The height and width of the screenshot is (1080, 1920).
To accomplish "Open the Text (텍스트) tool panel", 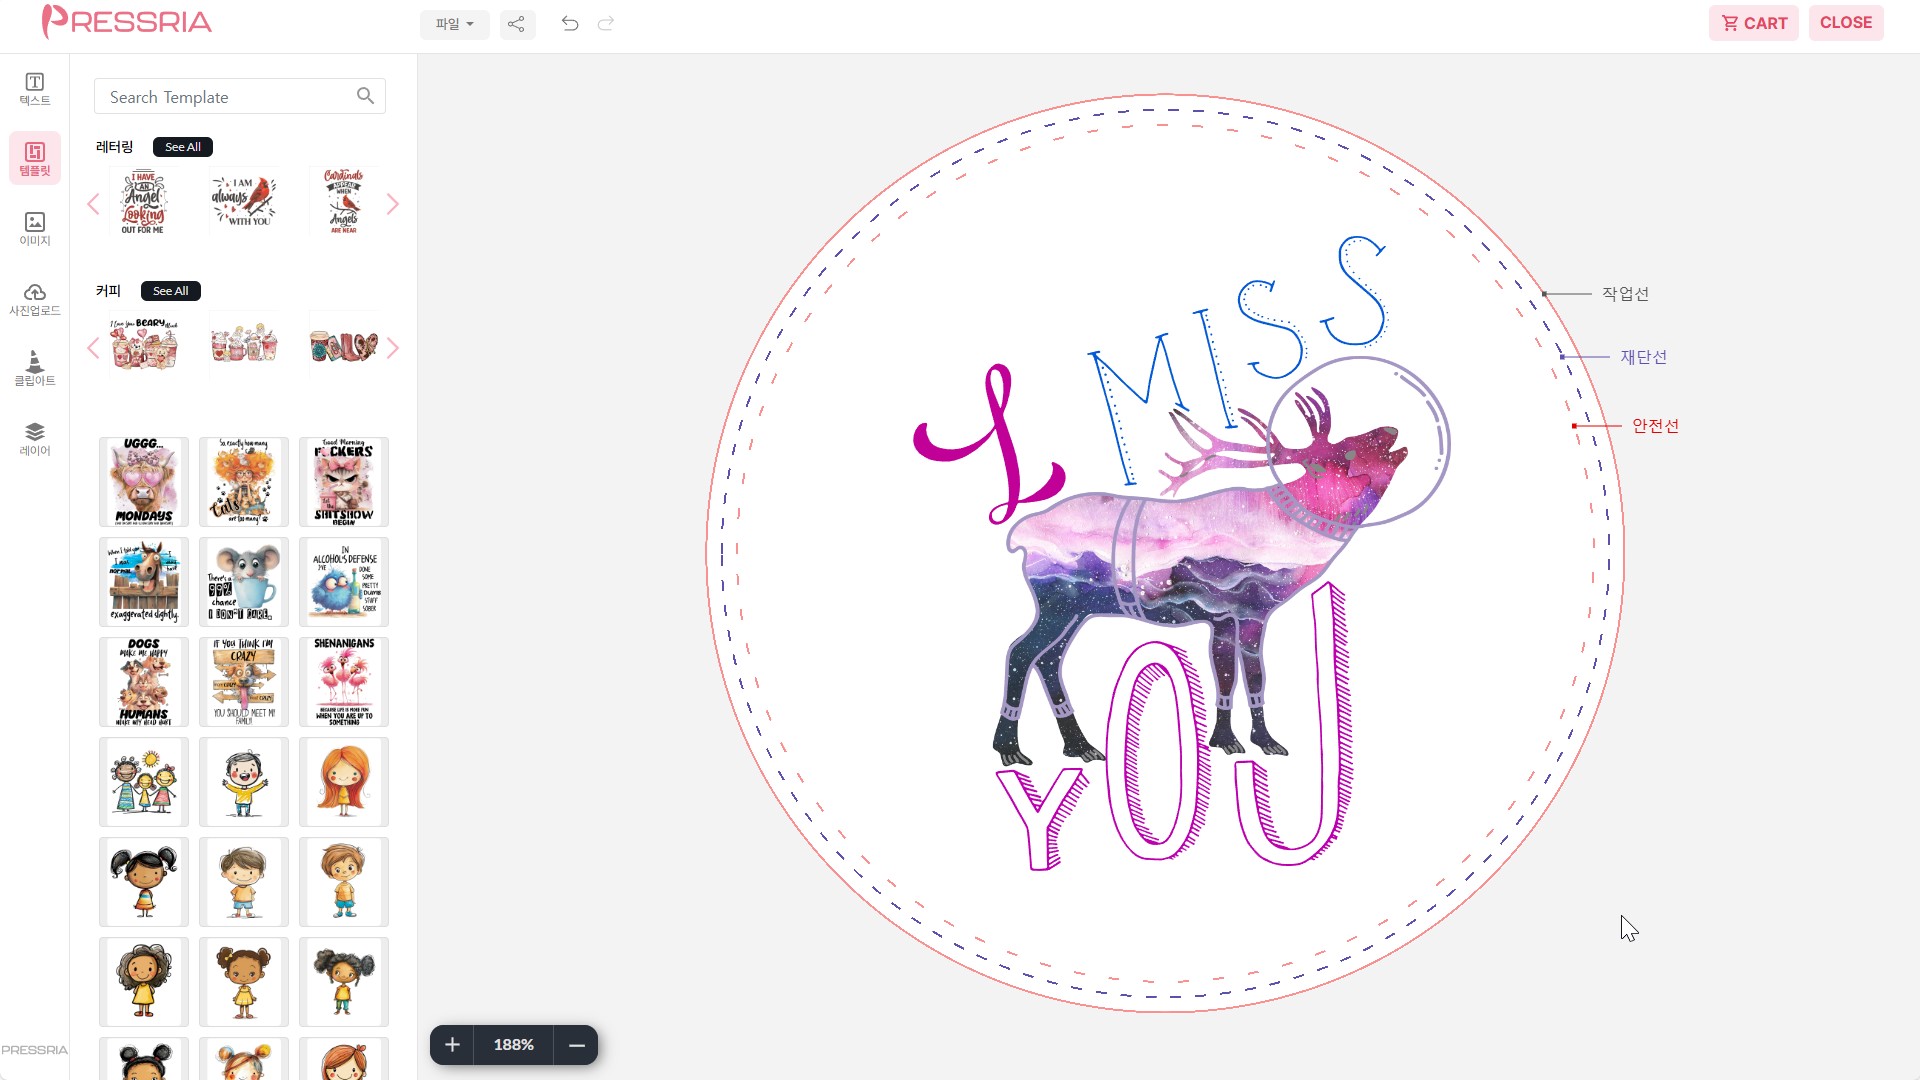I will [x=35, y=88].
